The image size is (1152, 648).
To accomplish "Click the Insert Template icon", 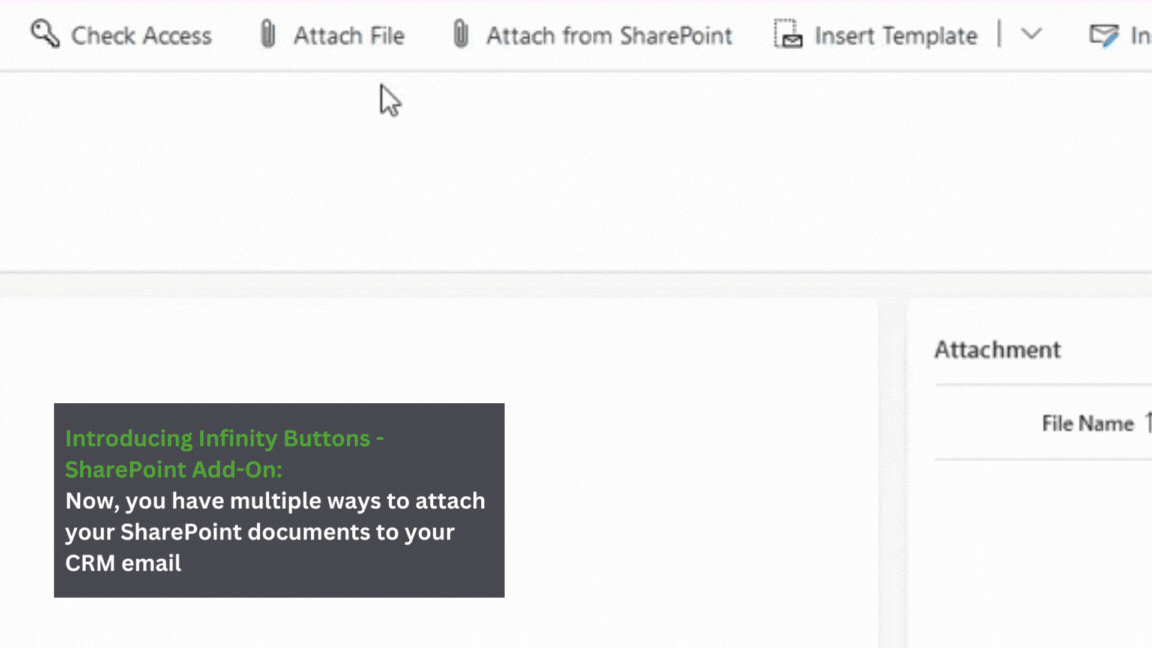I will [787, 34].
